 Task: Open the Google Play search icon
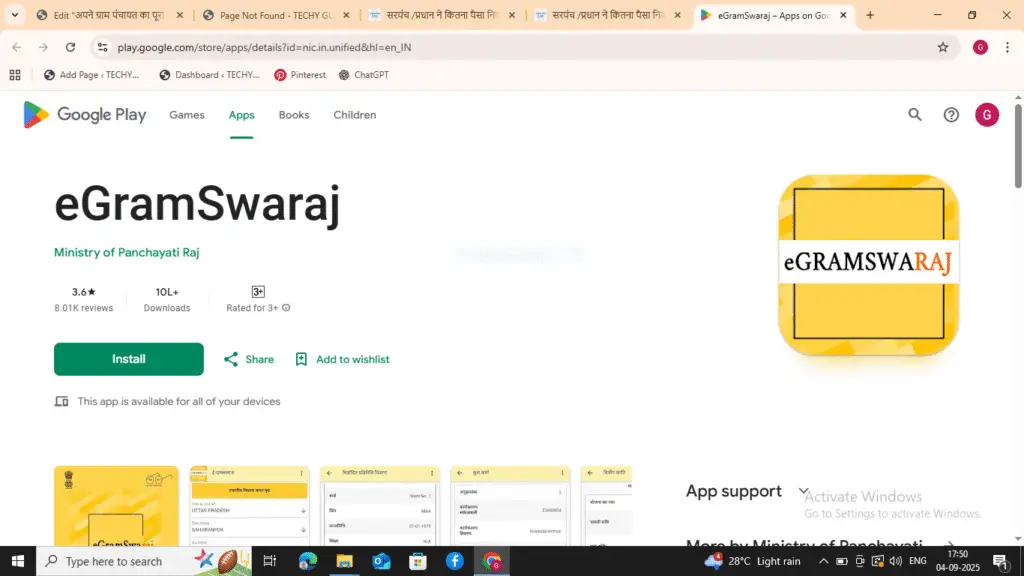point(915,115)
